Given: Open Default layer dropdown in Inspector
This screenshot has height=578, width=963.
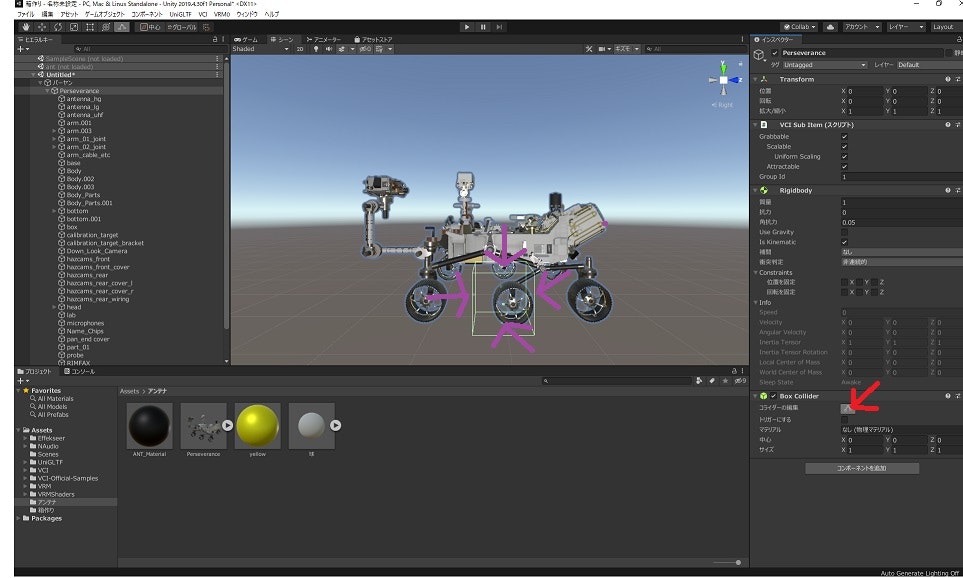Looking at the screenshot, I should click(x=929, y=64).
